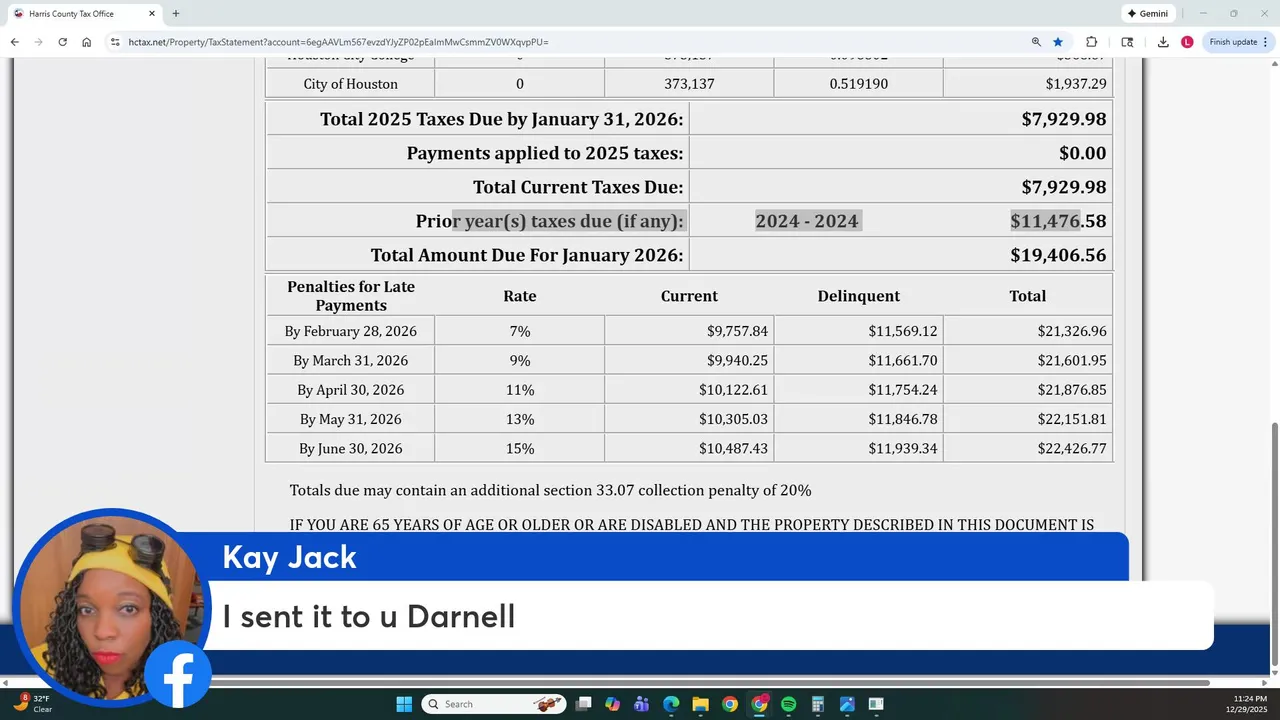The height and width of the screenshot is (720, 1280).
Task: Open Microsoft Teams from the taskbar
Action: point(642,704)
